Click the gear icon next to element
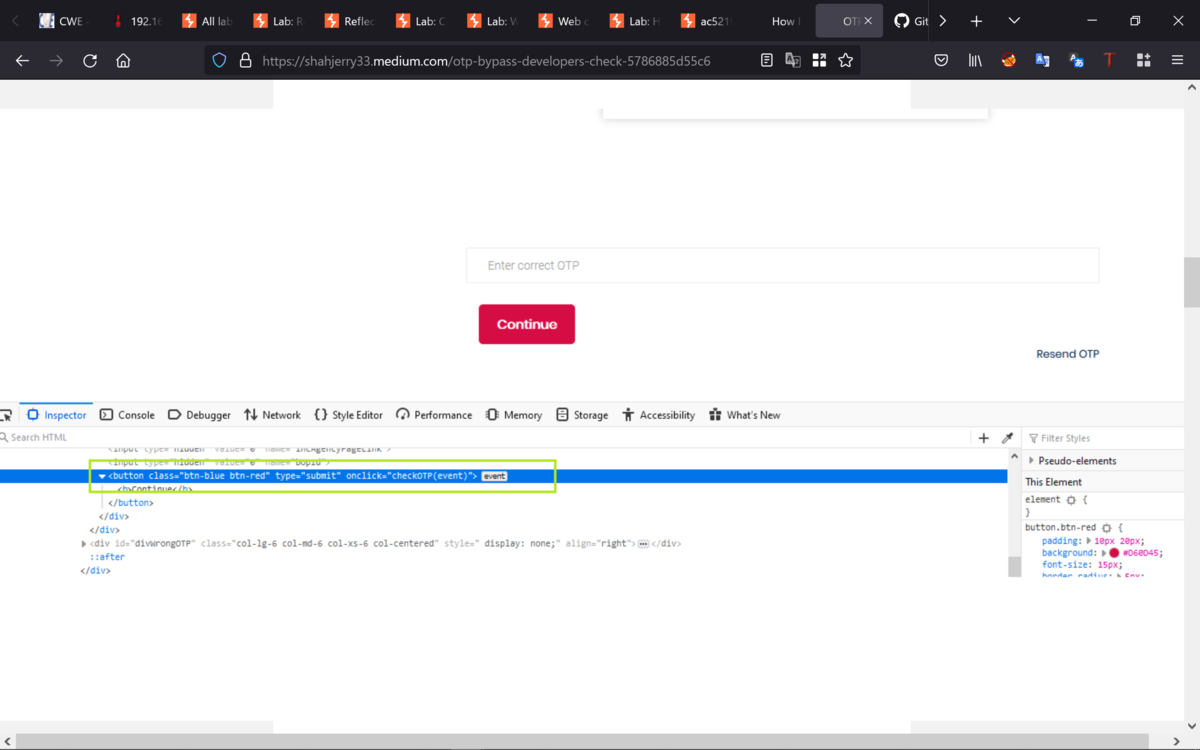The image size is (1200, 750). click(x=1071, y=500)
